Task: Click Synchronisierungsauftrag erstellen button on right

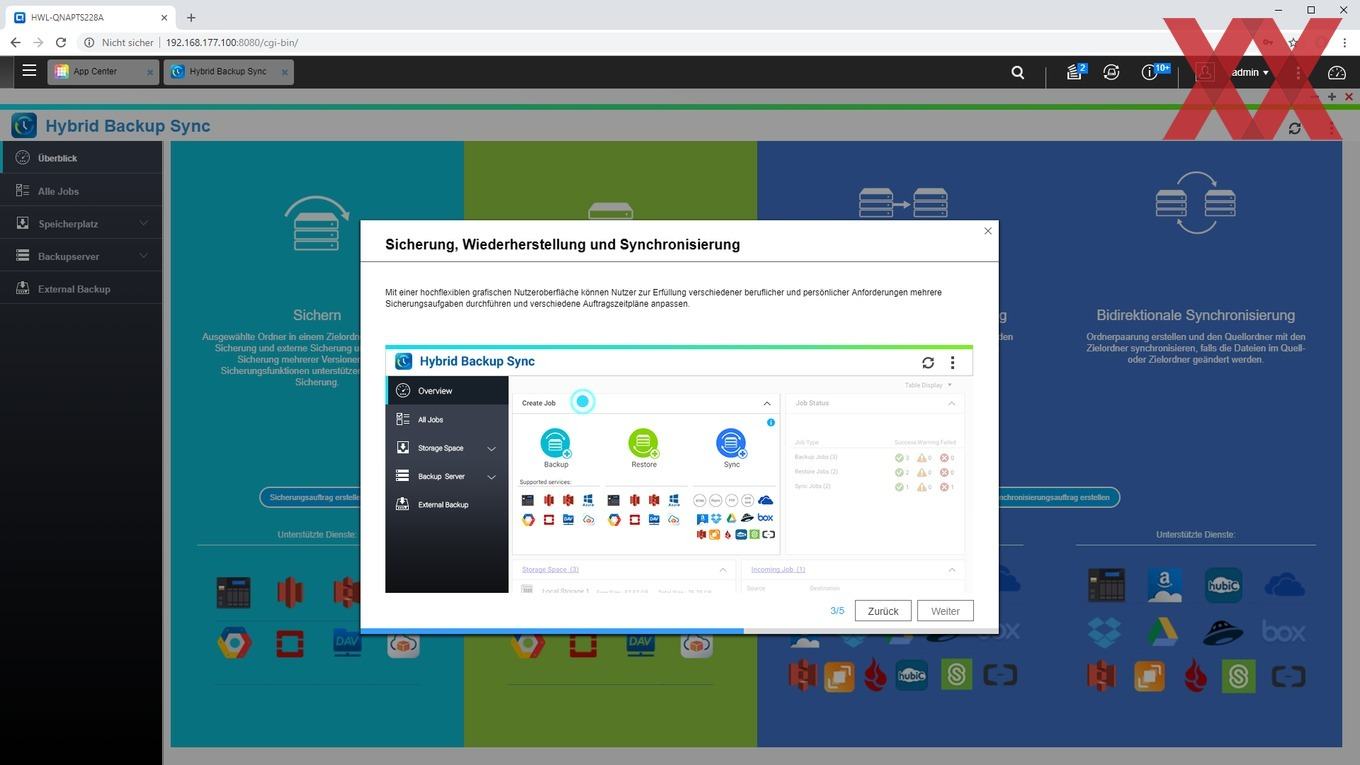Action: click(1054, 497)
